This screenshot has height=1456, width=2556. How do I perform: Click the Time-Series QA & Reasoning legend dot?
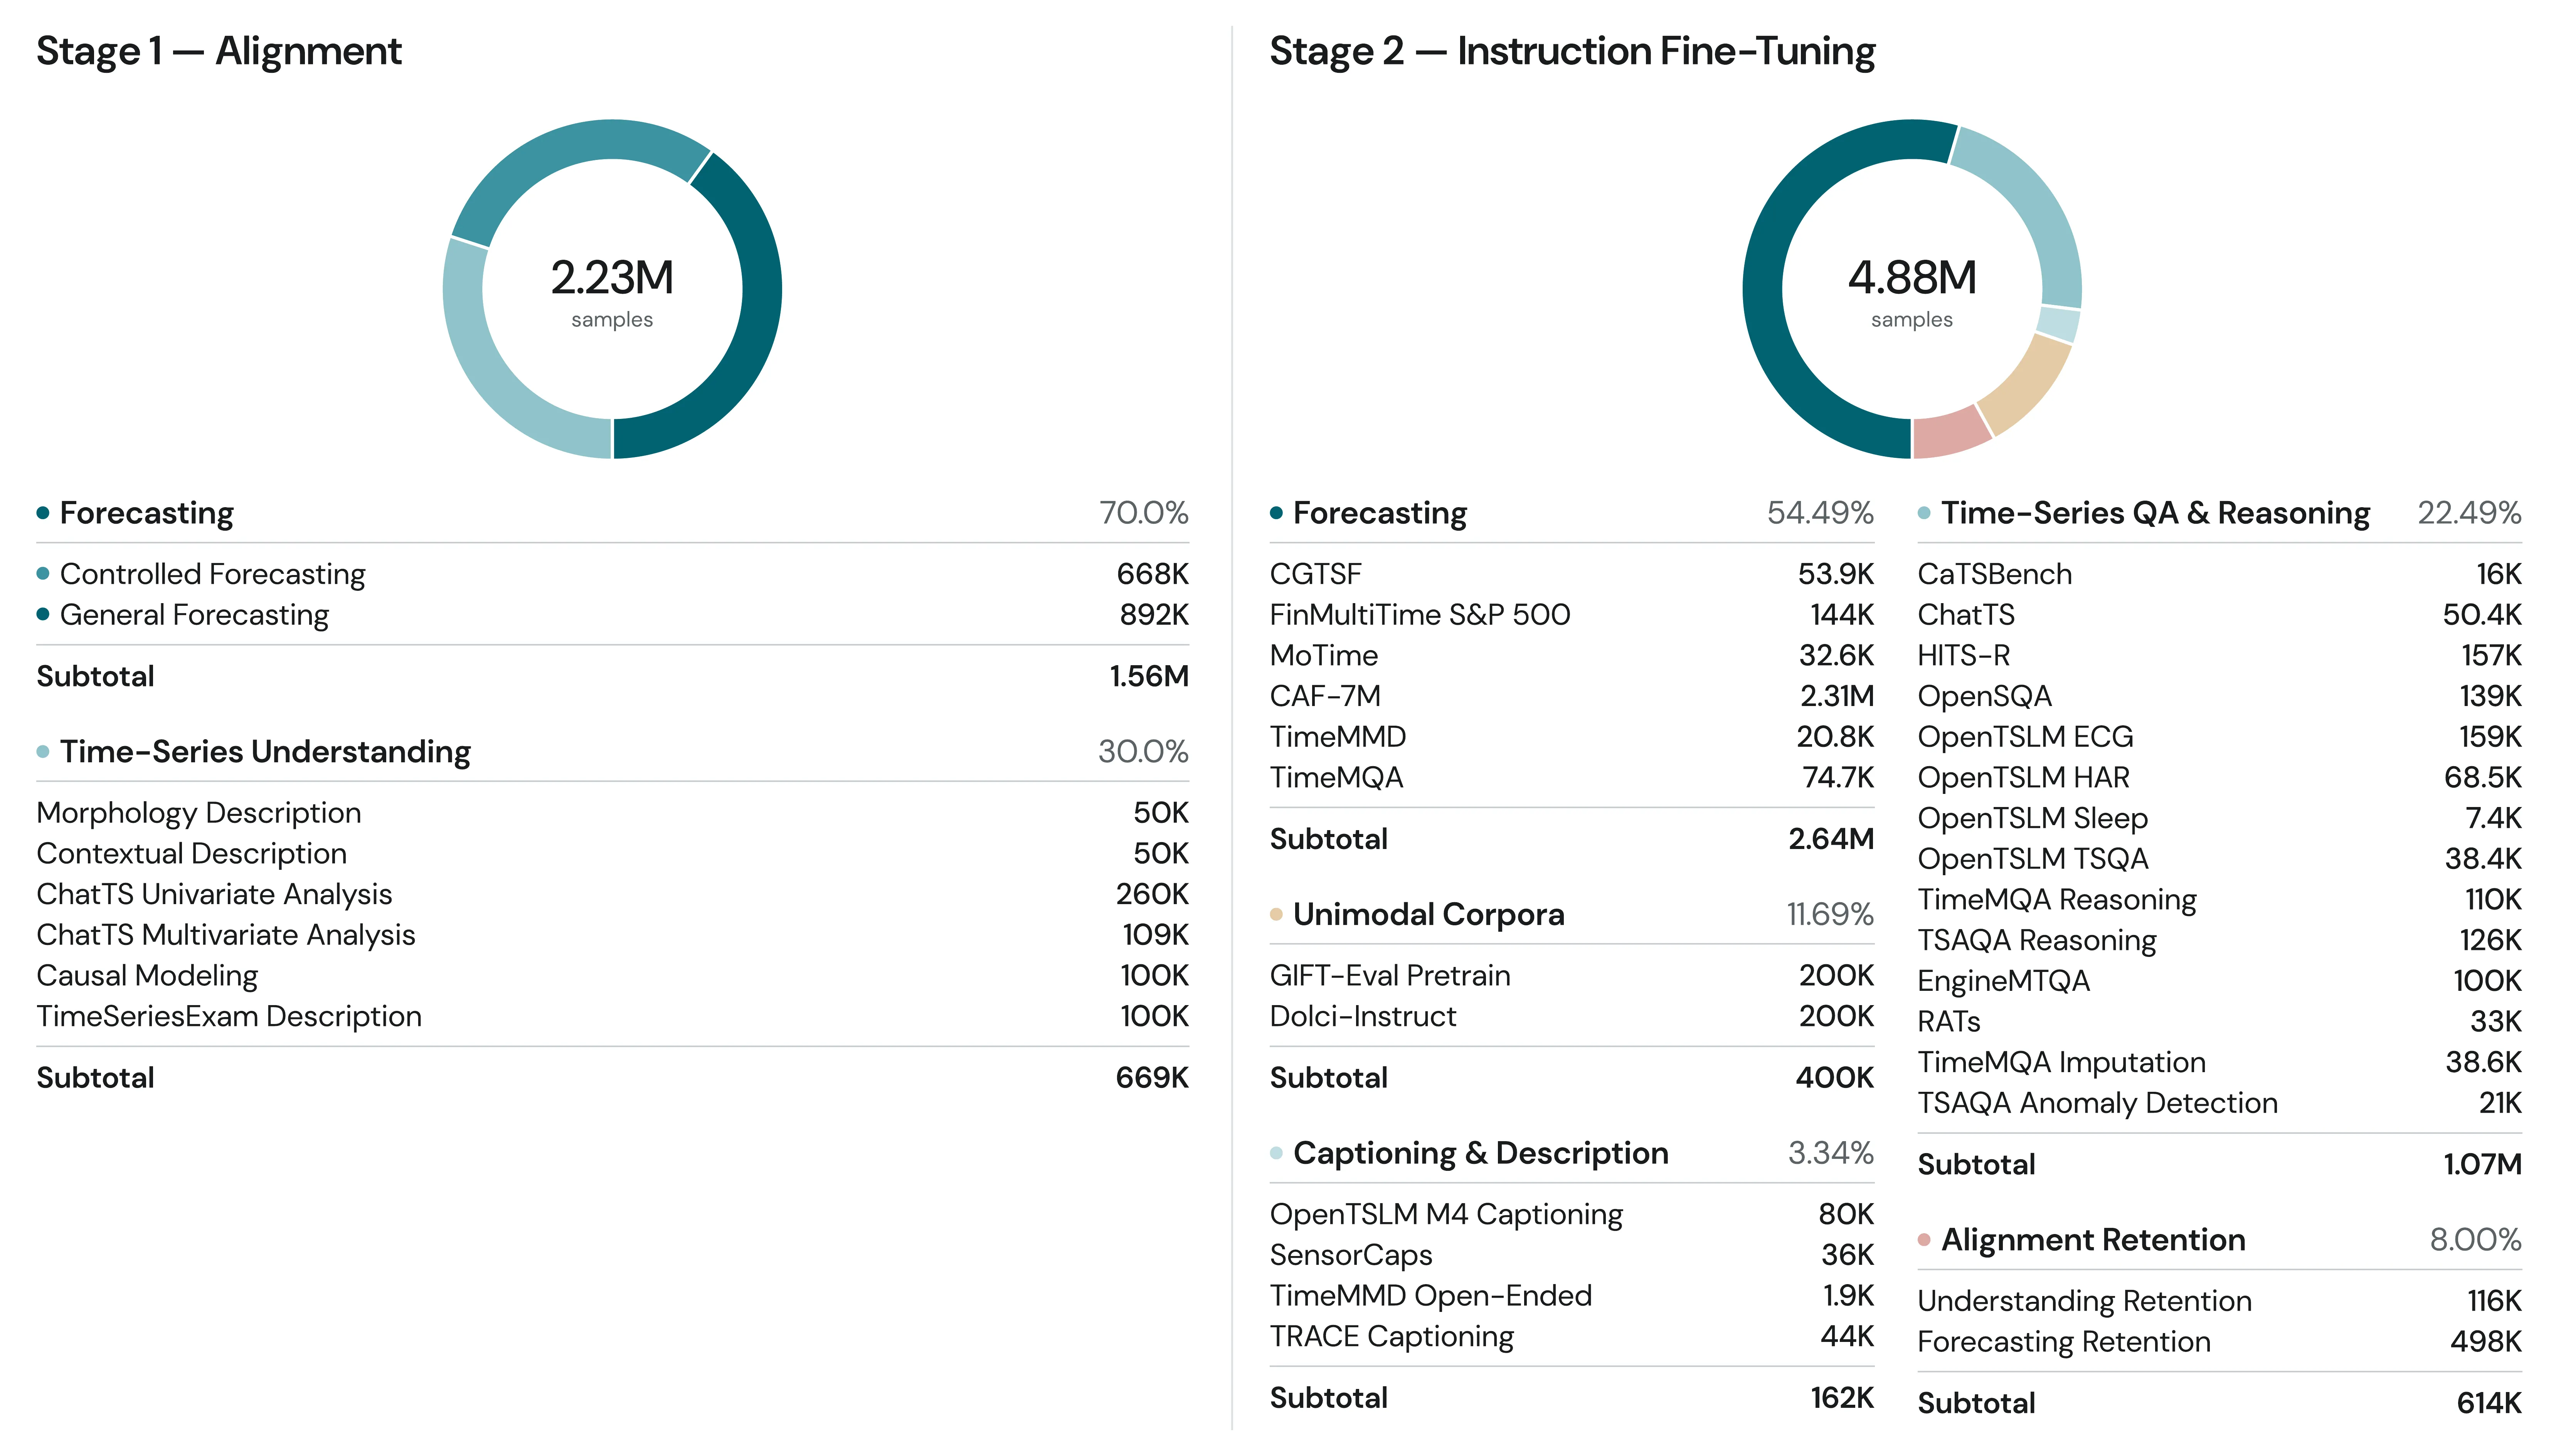tap(1924, 513)
